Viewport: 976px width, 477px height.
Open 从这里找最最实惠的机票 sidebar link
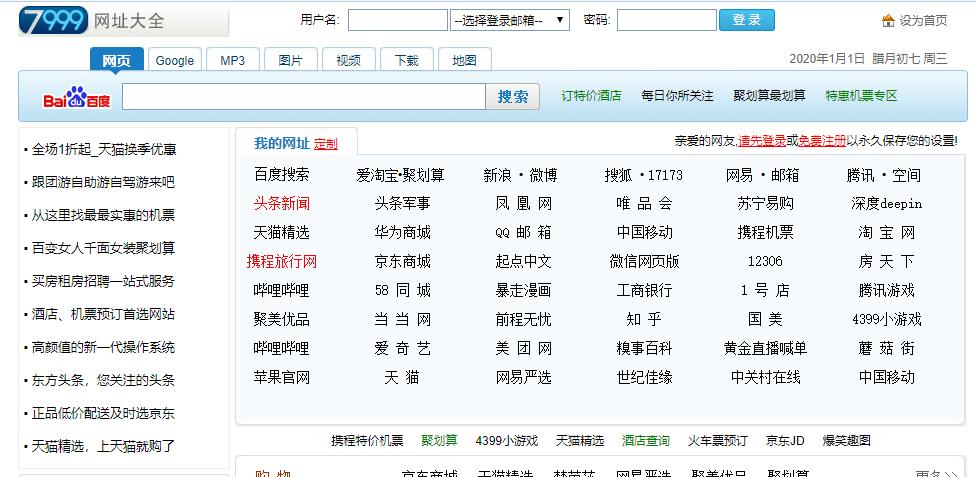point(103,215)
